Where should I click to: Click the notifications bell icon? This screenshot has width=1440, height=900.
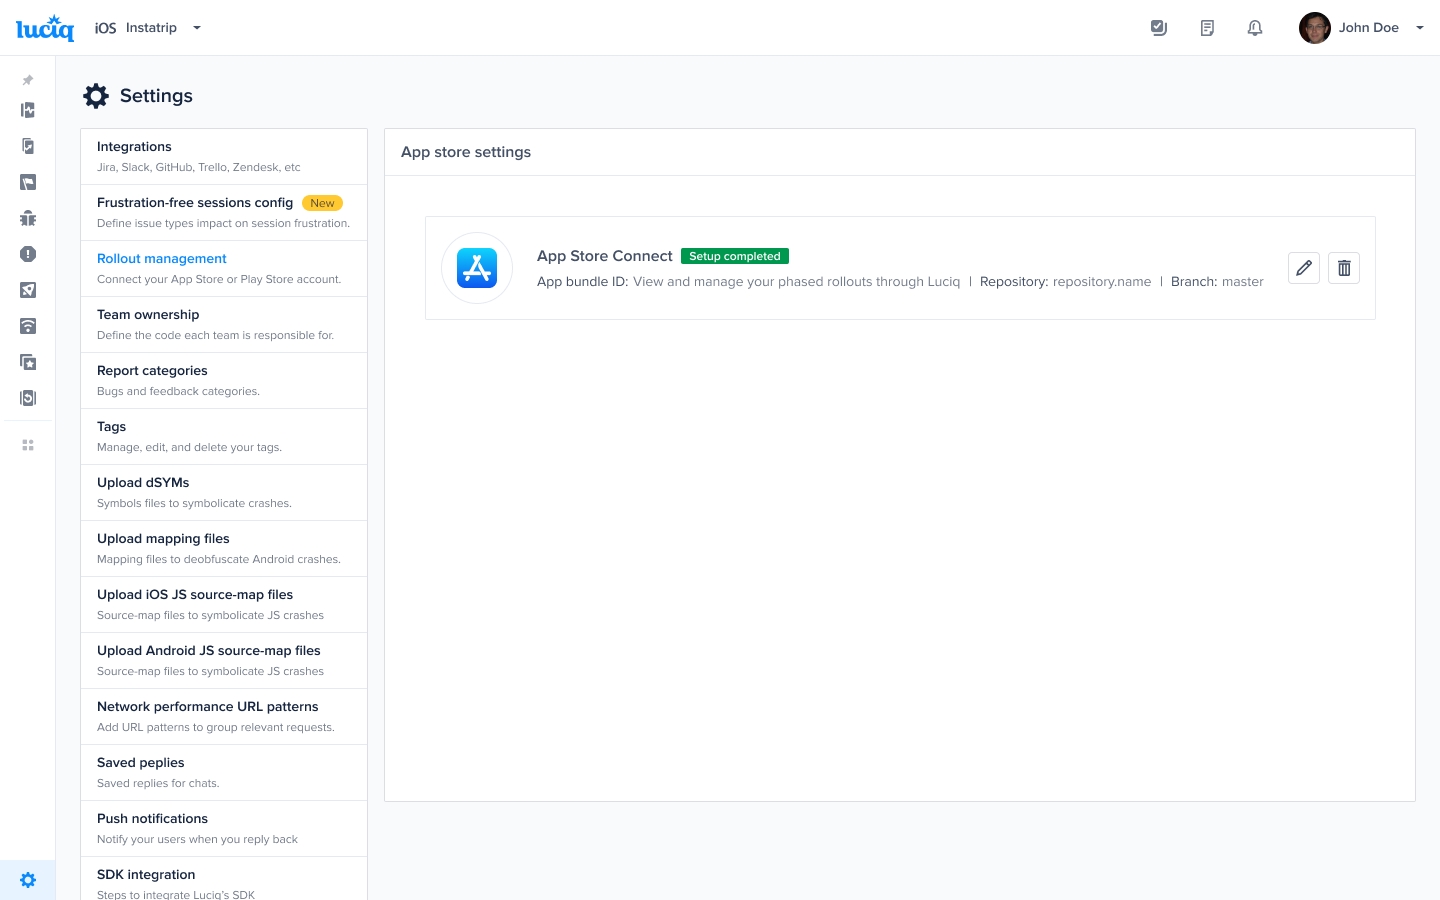[x=1255, y=28]
